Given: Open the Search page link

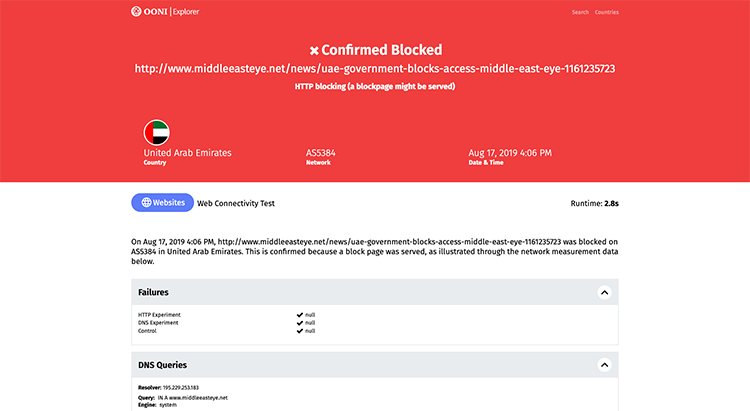Looking at the screenshot, I should 580,12.
